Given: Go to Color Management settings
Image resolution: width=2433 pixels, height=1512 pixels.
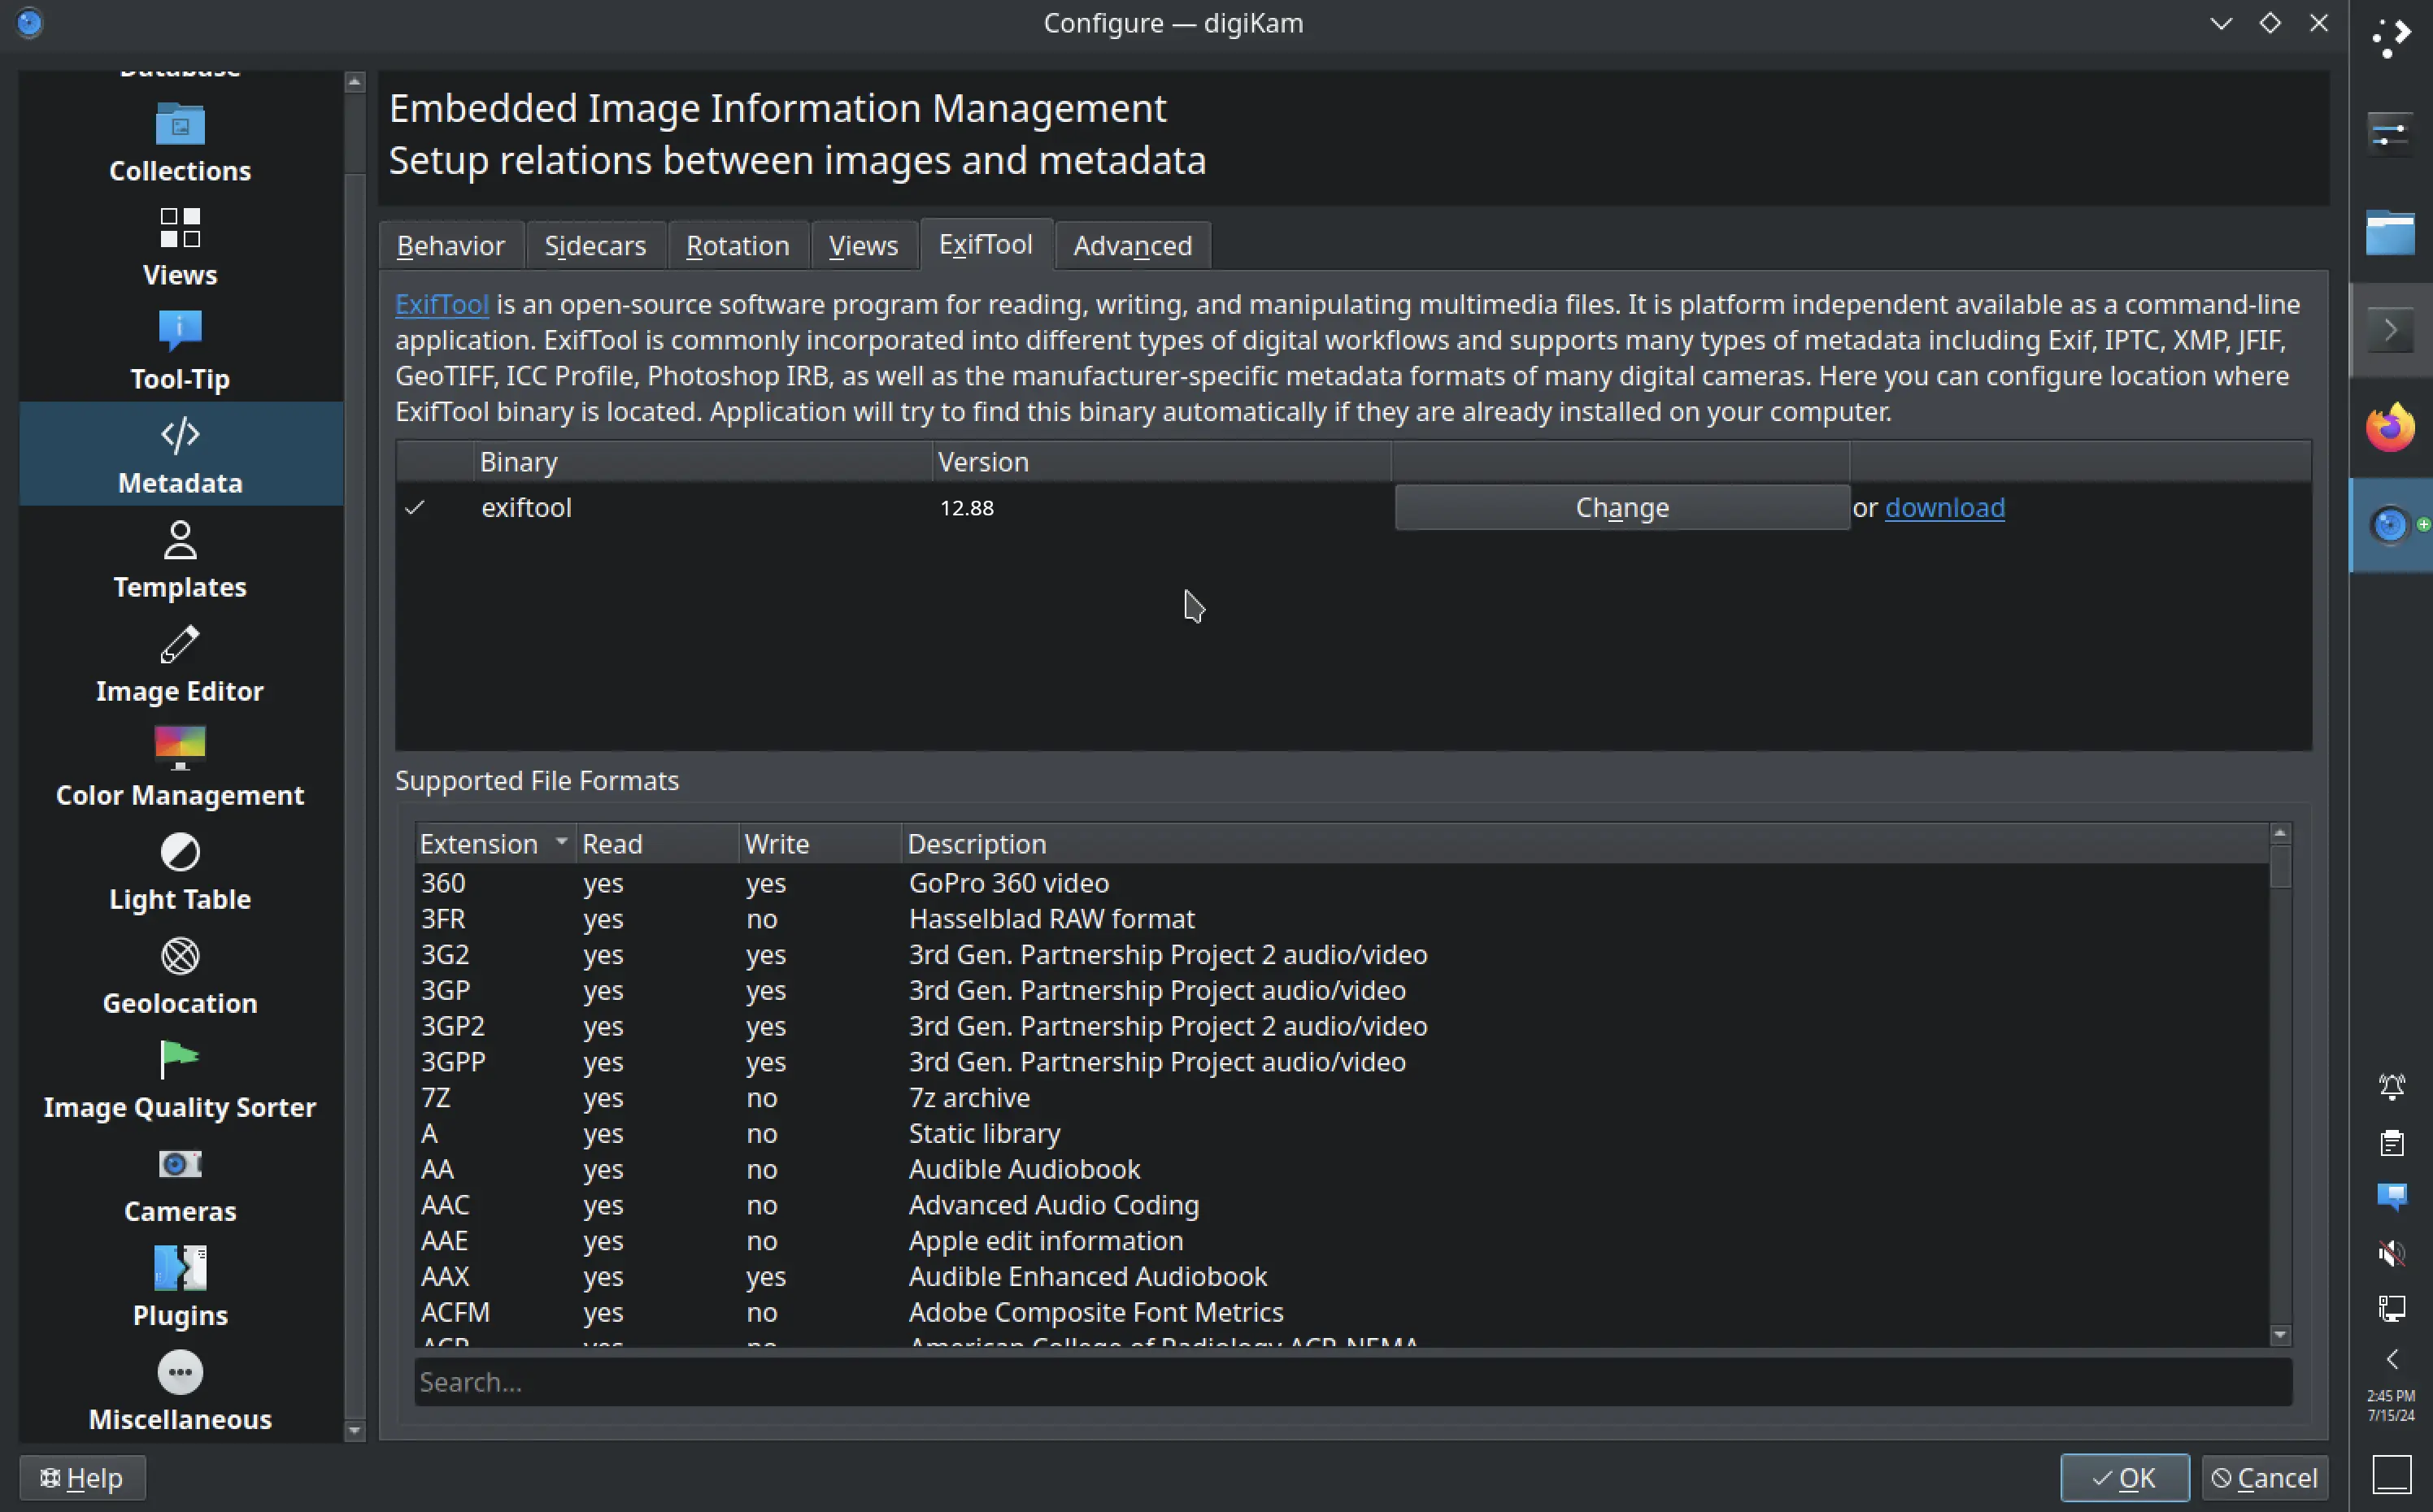Looking at the screenshot, I should click(x=180, y=768).
